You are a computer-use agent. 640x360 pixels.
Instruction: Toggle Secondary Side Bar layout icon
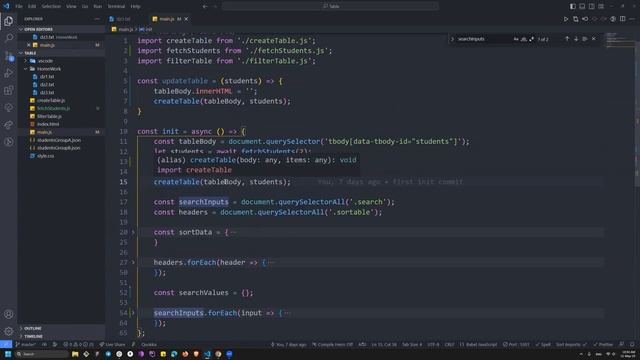click(591, 7)
